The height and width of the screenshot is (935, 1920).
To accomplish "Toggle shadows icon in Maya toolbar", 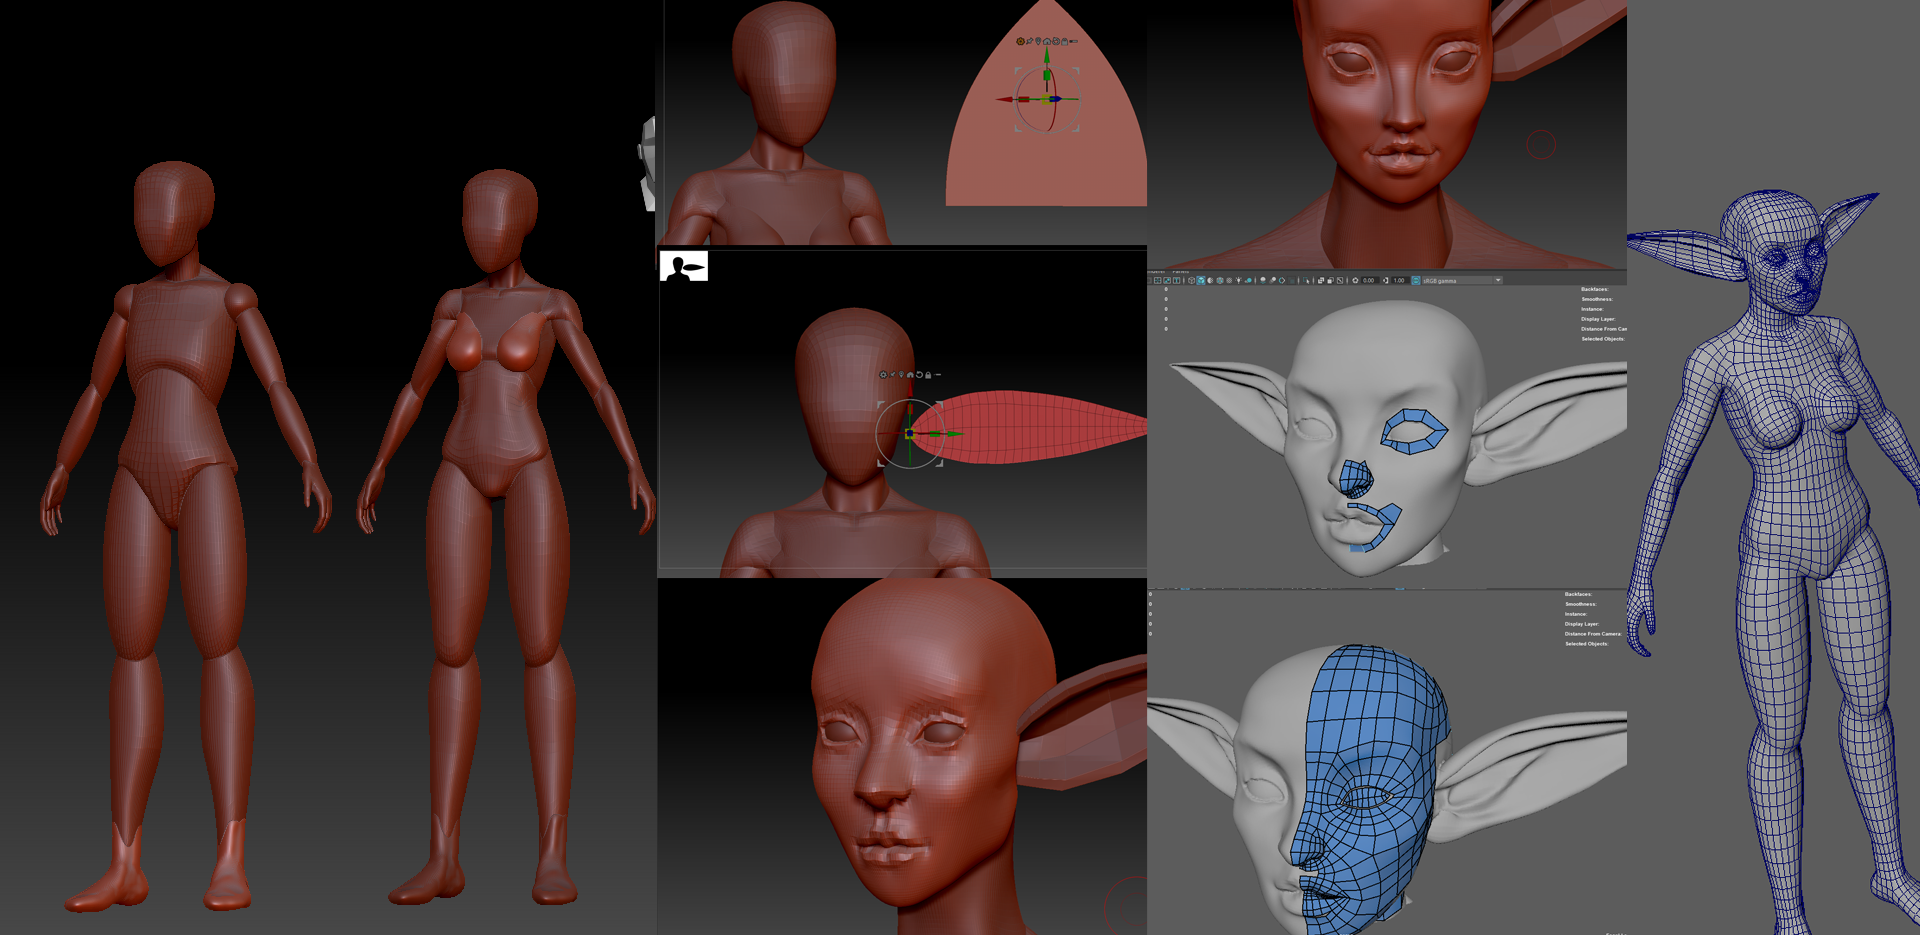I will (1248, 280).
